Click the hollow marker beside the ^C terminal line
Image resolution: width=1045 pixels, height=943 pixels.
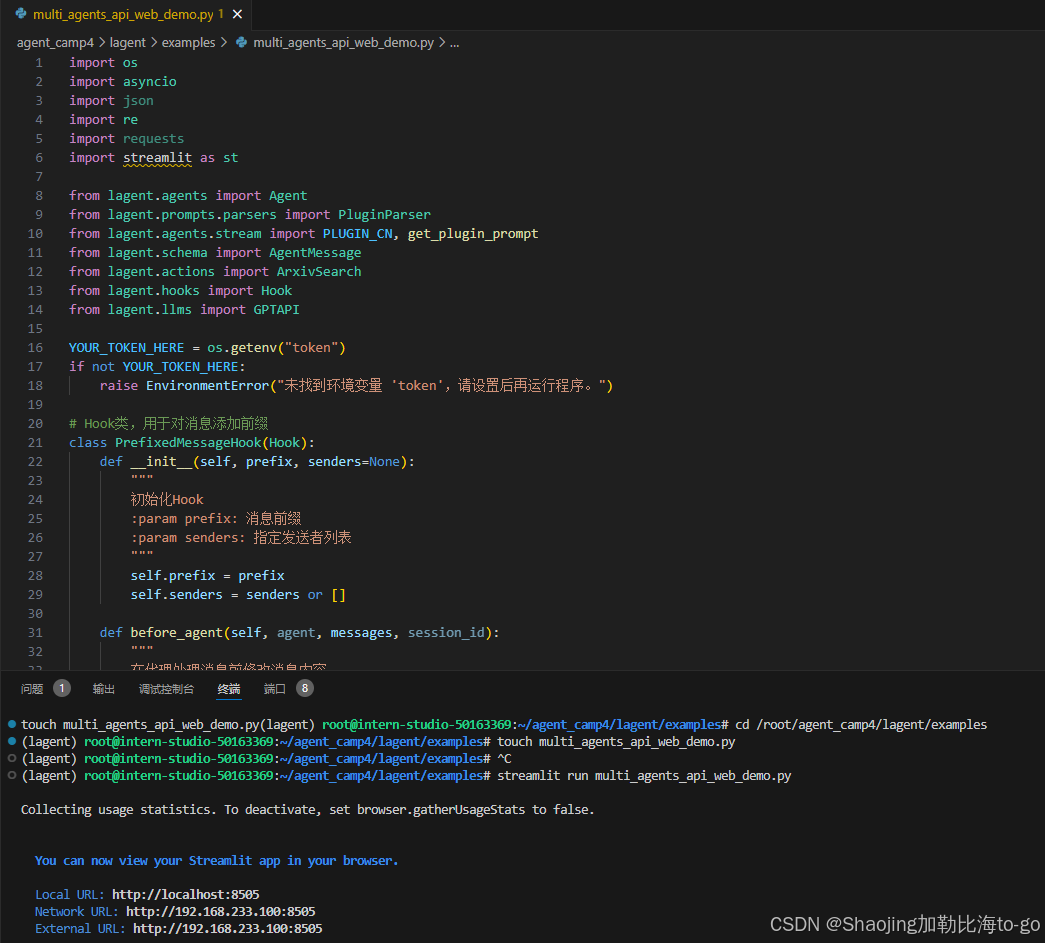pos(12,758)
